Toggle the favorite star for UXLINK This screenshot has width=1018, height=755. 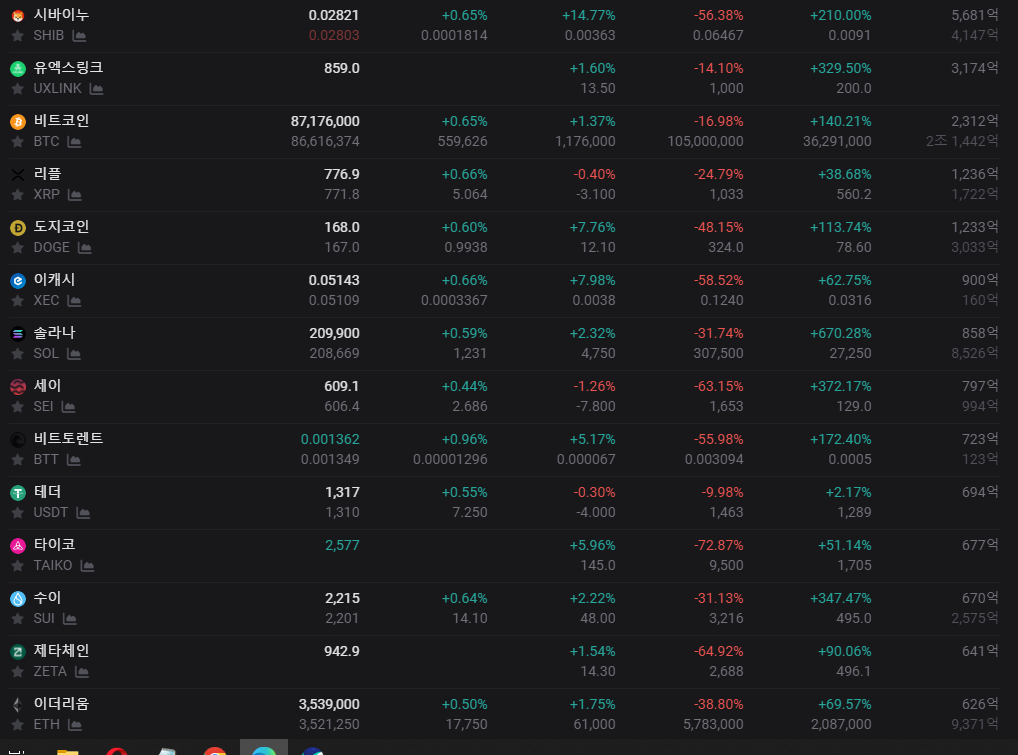(x=18, y=89)
